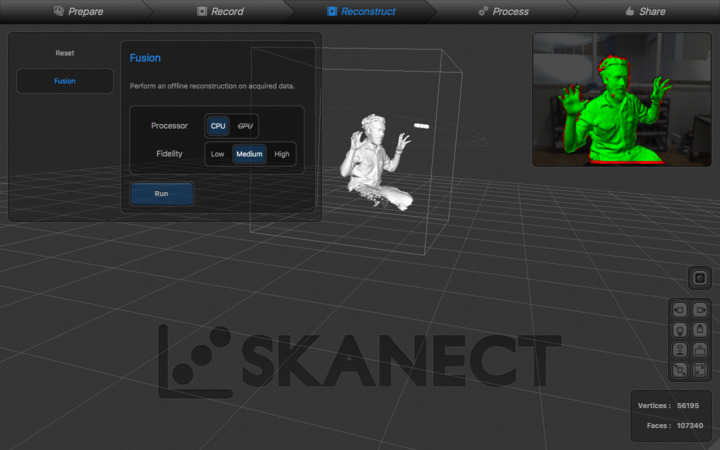This screenshot has width=720, height=450.
Task: Select the view icon with up arrow
Action: pyautogui.click(x=699, y=330)
